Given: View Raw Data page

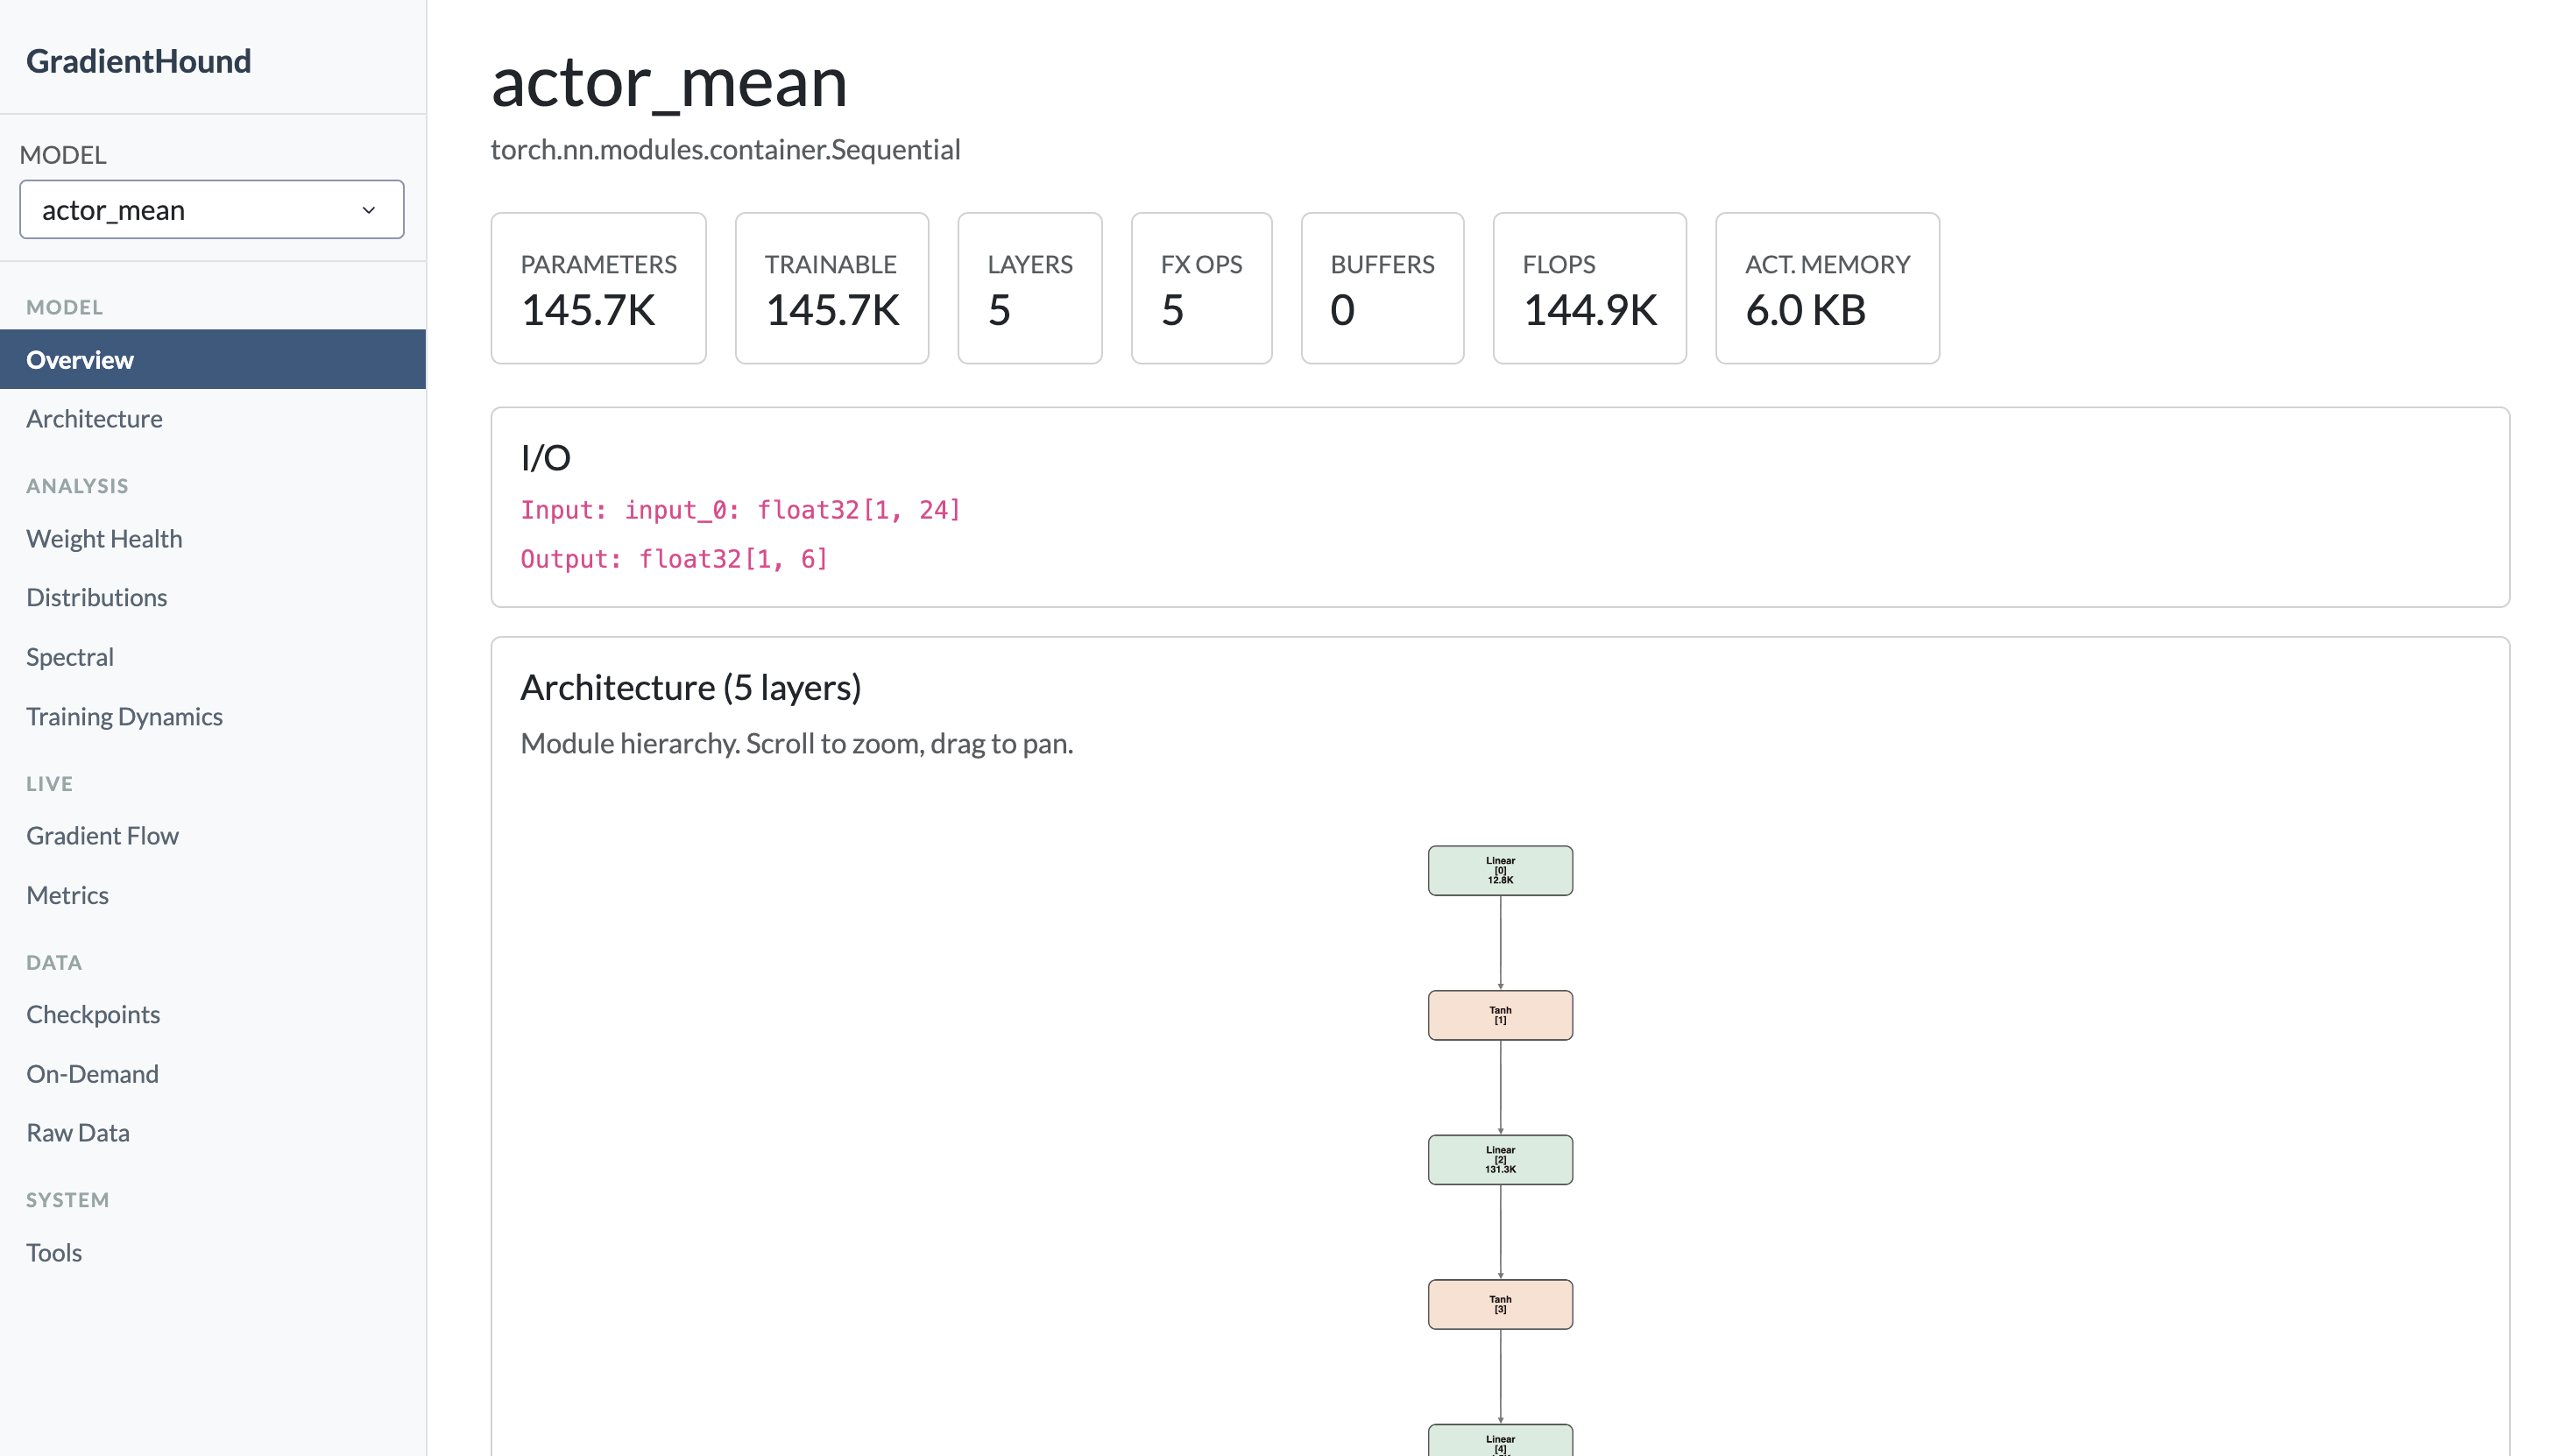Looking at the screenshot, I should click(x=78, y=1133).
